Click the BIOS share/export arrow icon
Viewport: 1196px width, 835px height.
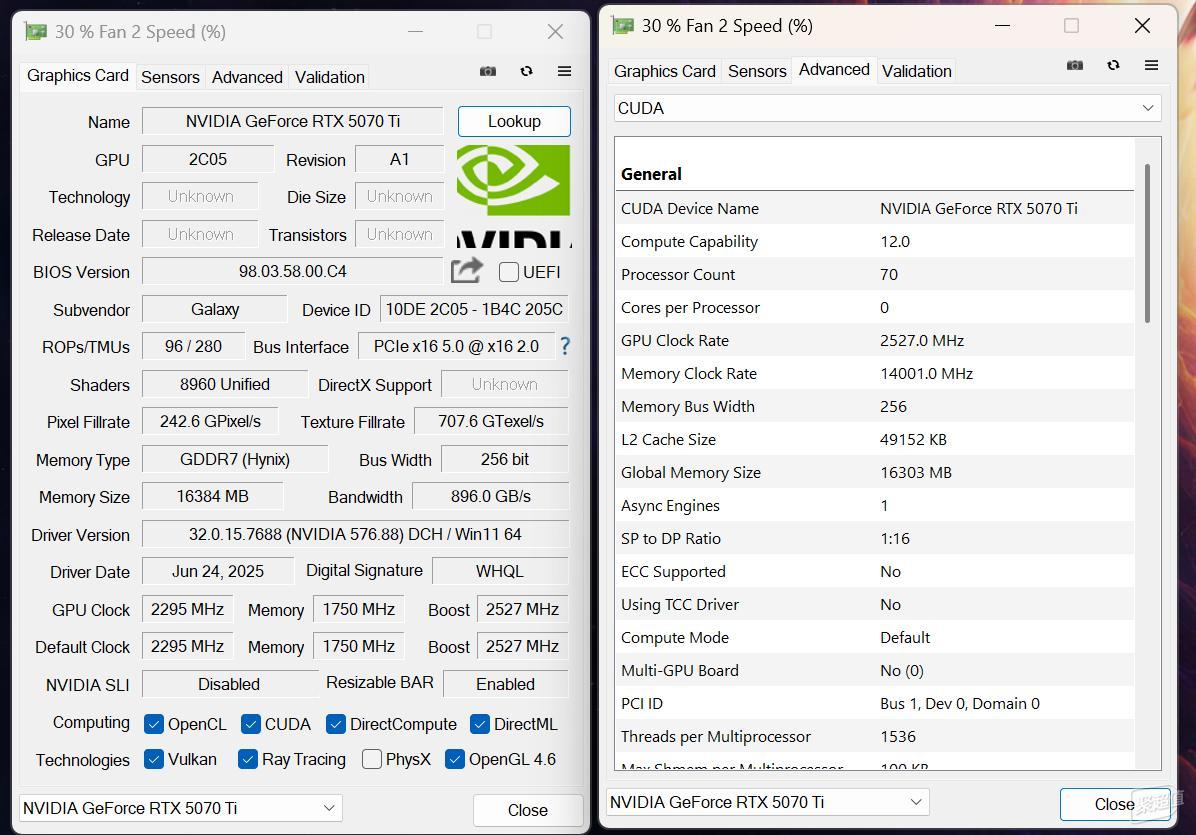(467, 271)
